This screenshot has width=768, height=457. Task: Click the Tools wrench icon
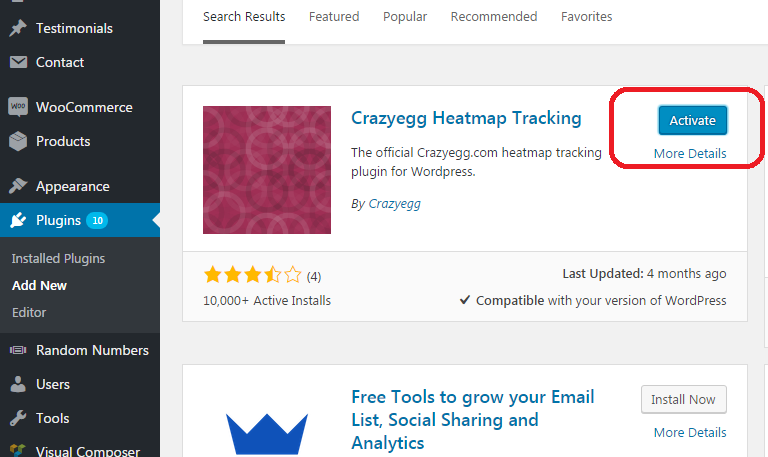(x=18, y=418)
